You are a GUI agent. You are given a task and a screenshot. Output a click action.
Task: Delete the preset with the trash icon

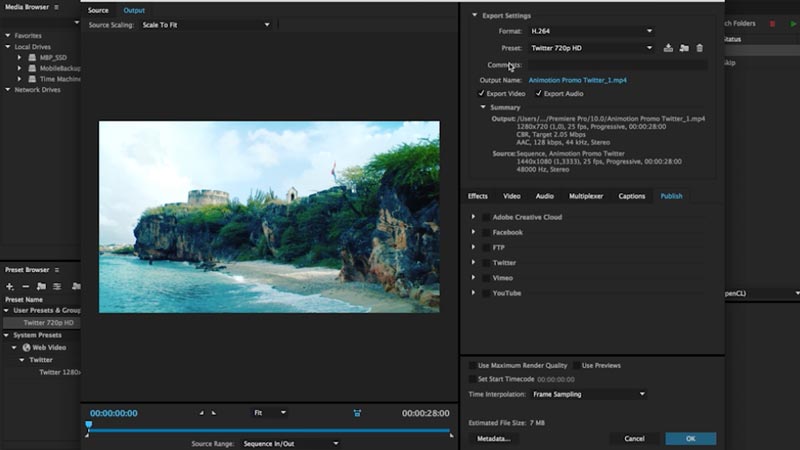[699, 47]
